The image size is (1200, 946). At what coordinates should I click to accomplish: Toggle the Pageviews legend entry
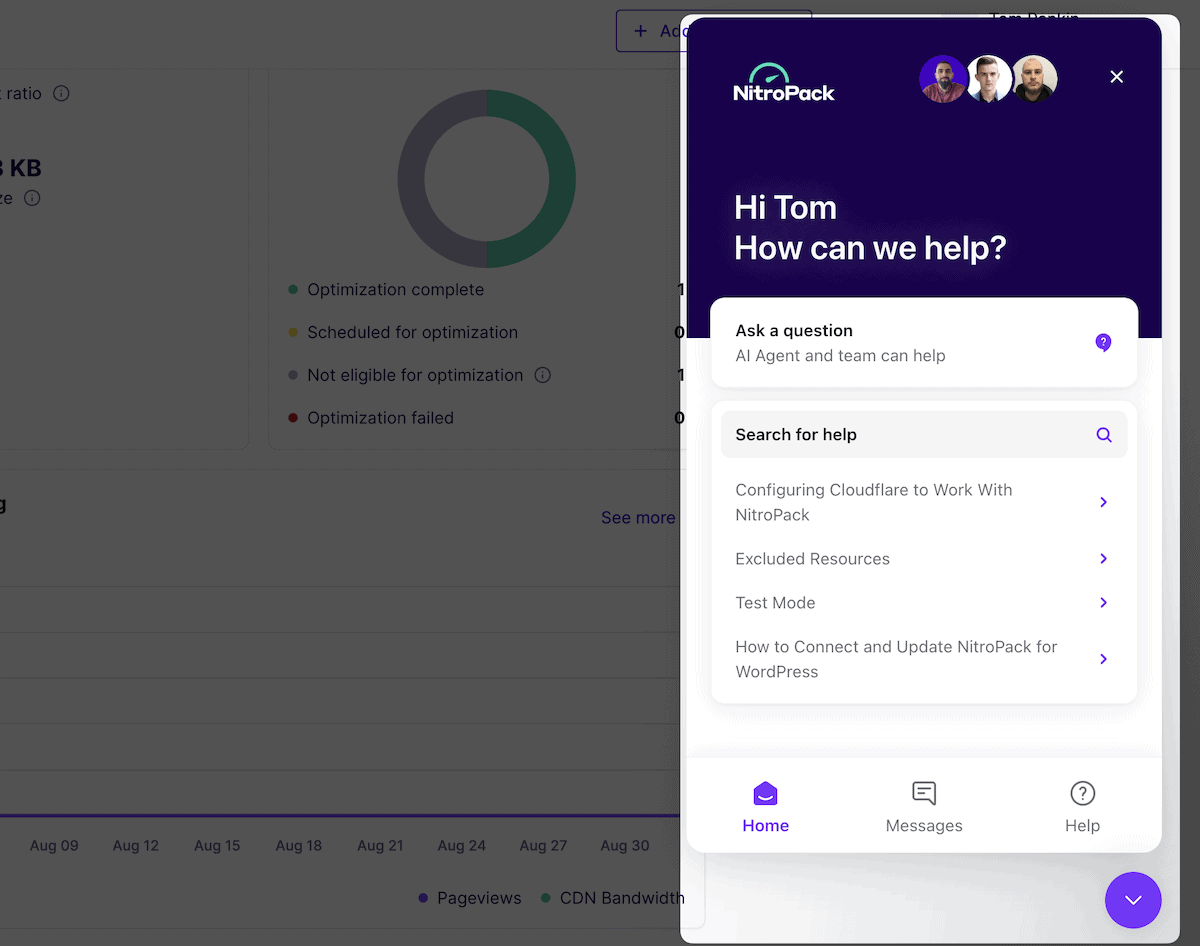pos(470,898)
